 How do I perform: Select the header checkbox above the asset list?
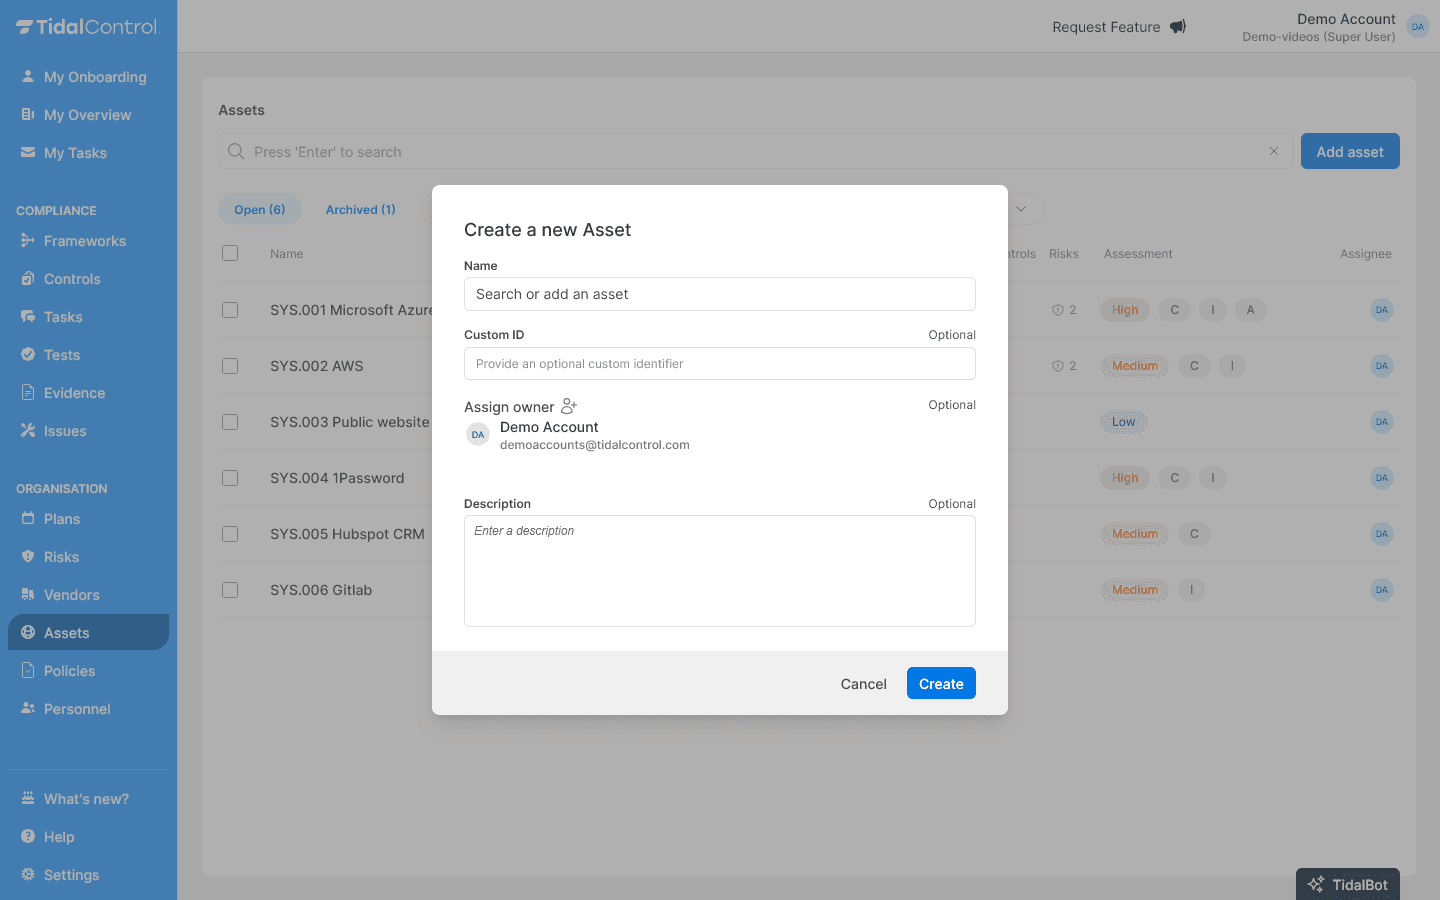pyautogui.click(x=230, y=253)
